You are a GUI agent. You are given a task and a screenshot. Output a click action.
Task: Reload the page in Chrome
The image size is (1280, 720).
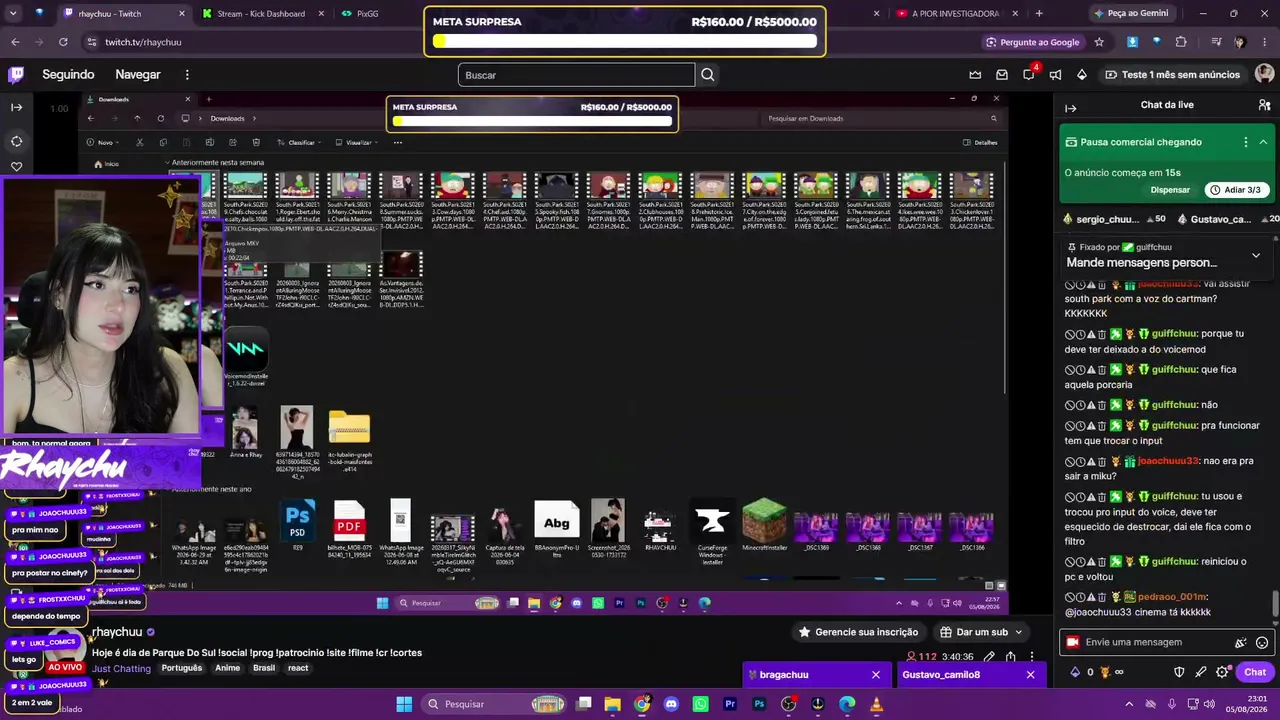pyautogui.click(x=63, y=42)
